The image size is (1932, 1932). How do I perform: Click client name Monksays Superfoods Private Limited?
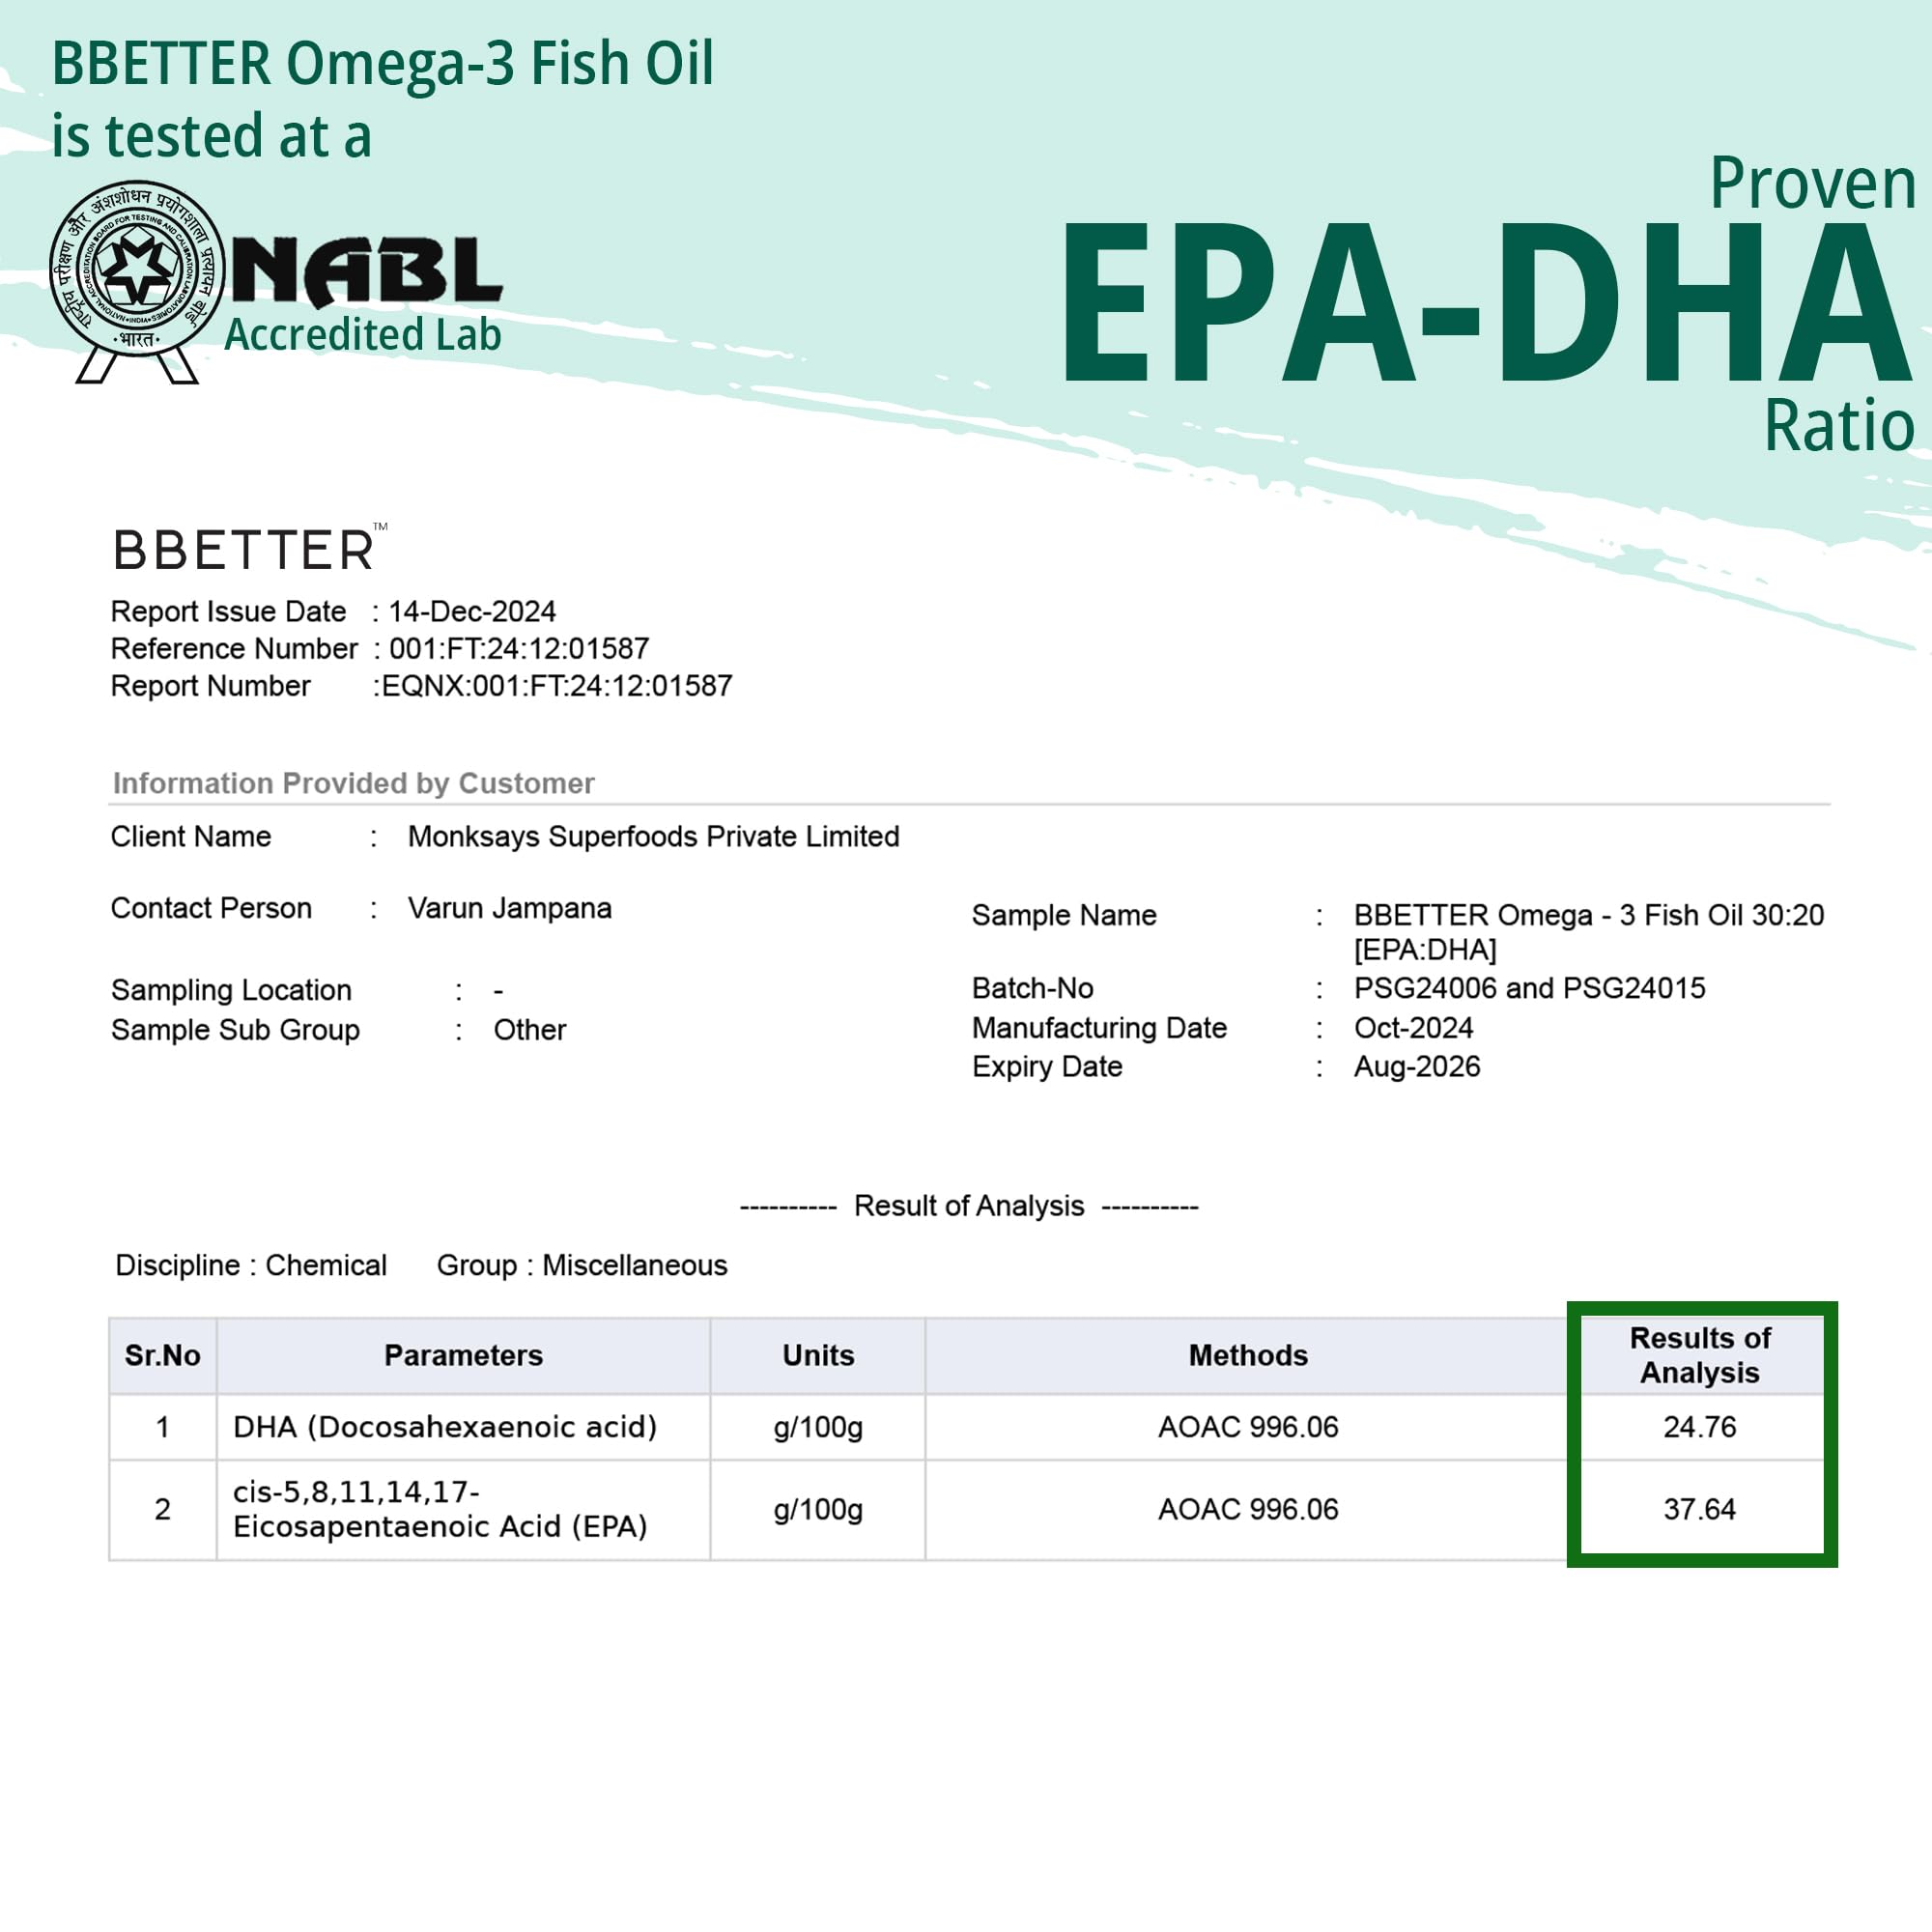click(x=653, y=836)
